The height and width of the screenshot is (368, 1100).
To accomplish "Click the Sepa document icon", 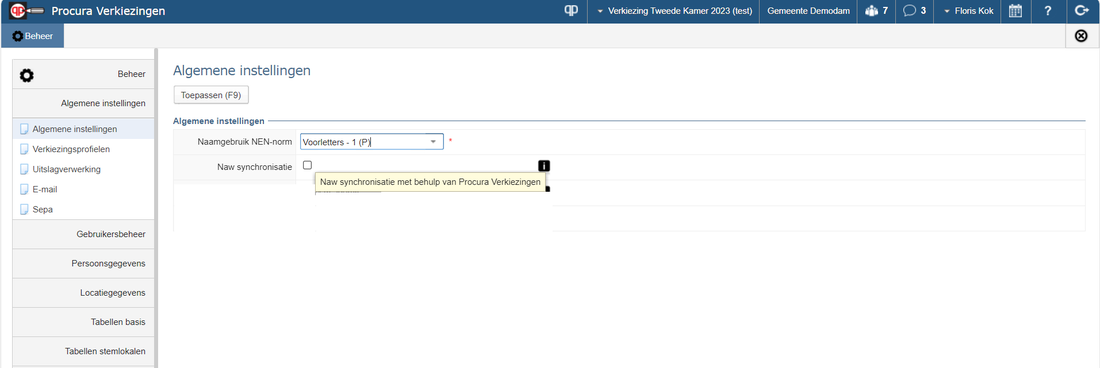I will pyautogui.click(x=25, y=209).
